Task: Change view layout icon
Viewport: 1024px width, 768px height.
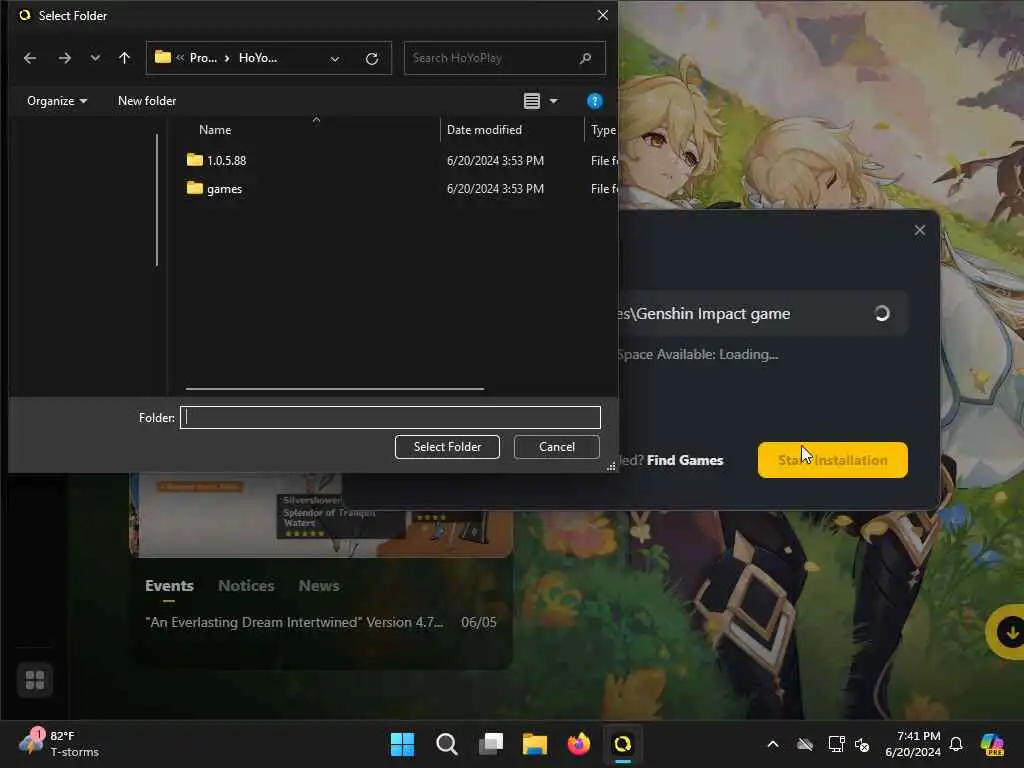Action: coord(532,101)
